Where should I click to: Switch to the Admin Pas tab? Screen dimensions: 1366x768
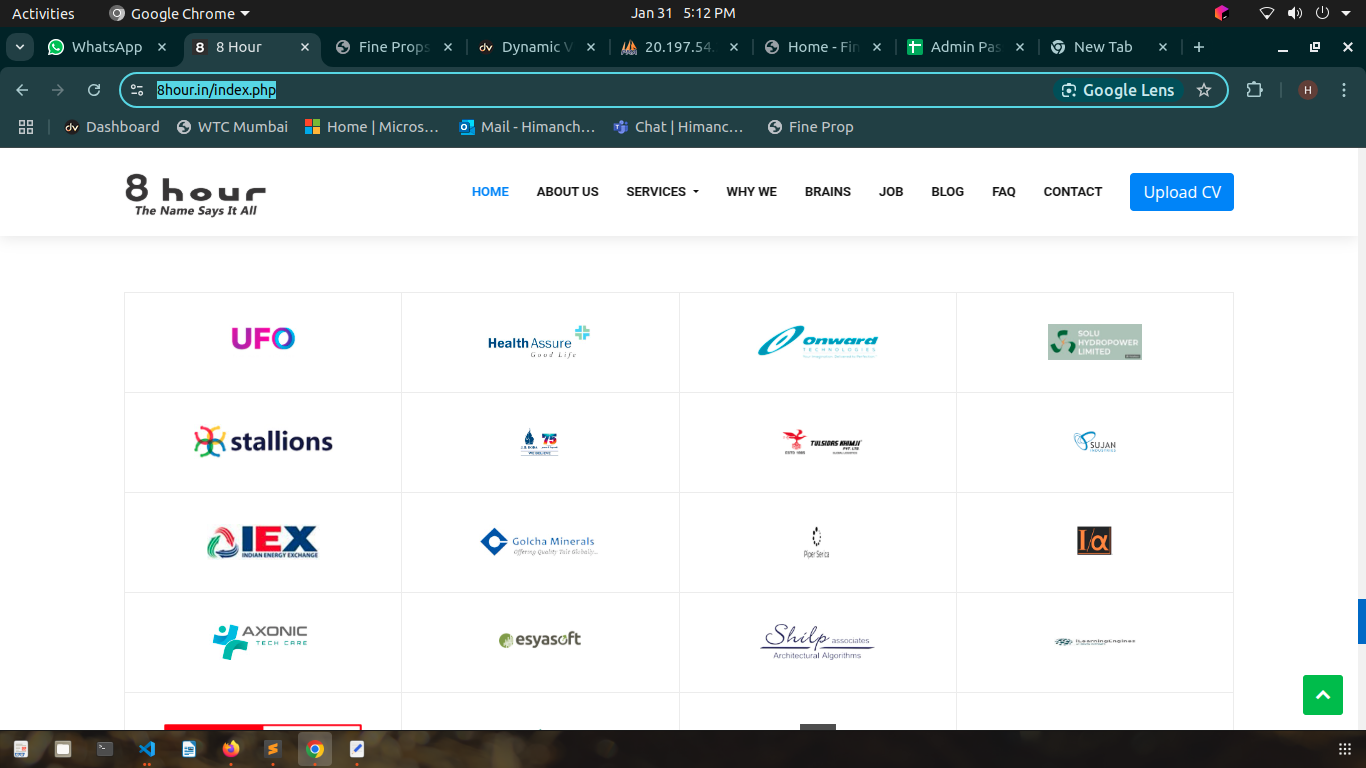pos(965,47)
